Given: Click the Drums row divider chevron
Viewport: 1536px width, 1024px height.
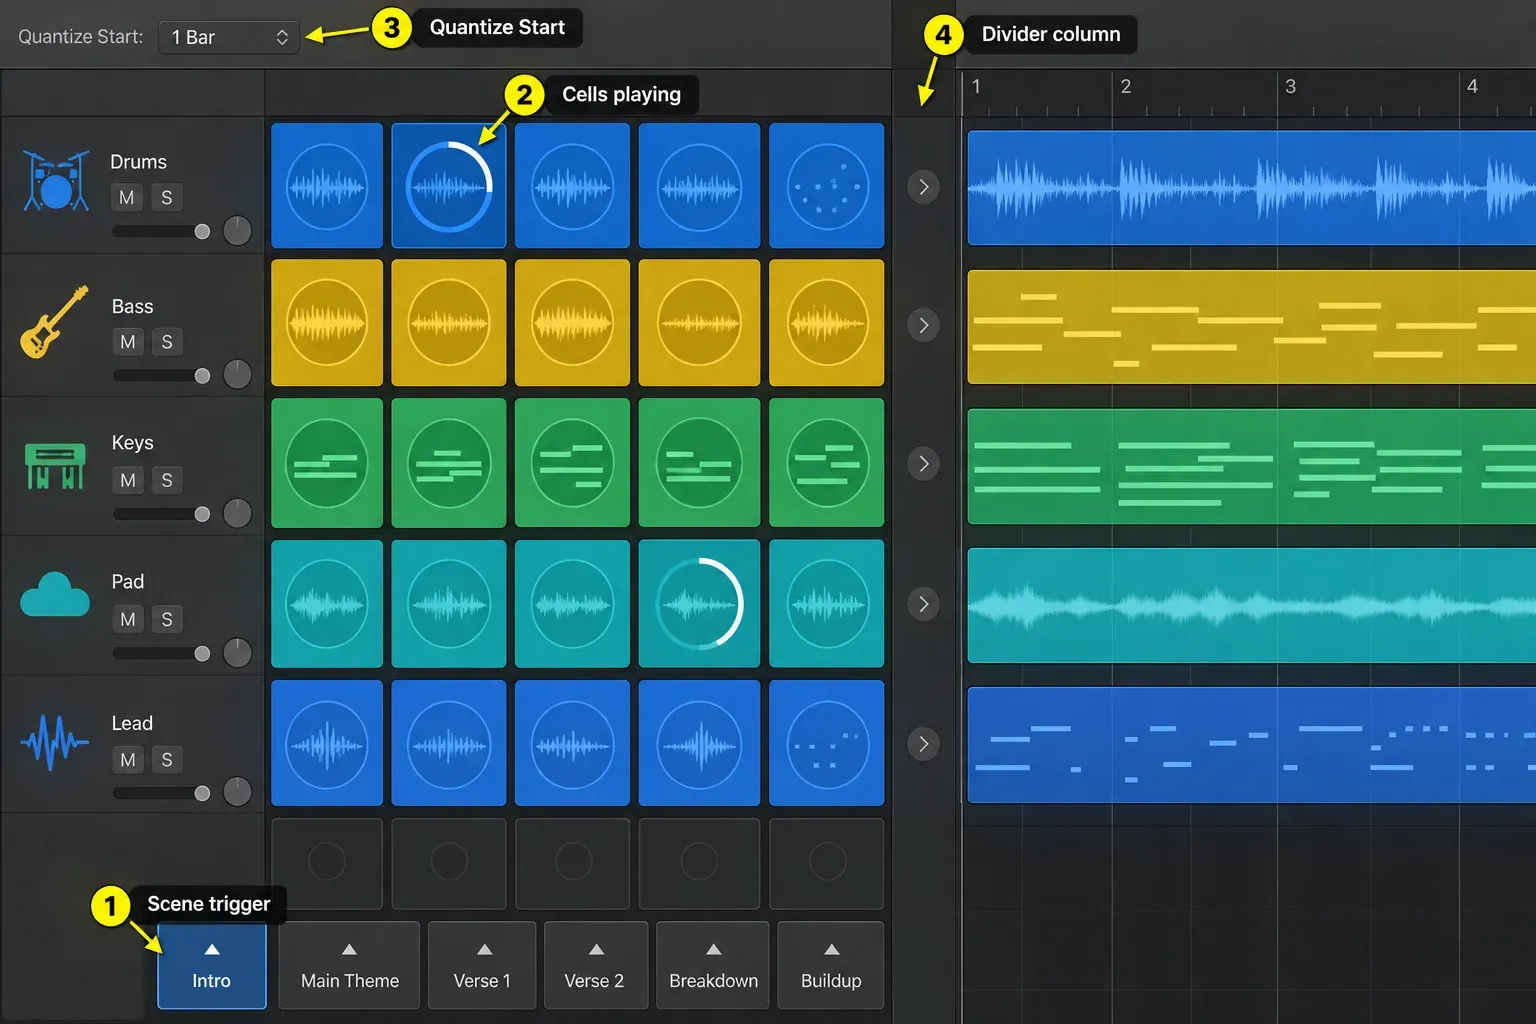Looking at the screenshot, I should click(x=924, y=187).
